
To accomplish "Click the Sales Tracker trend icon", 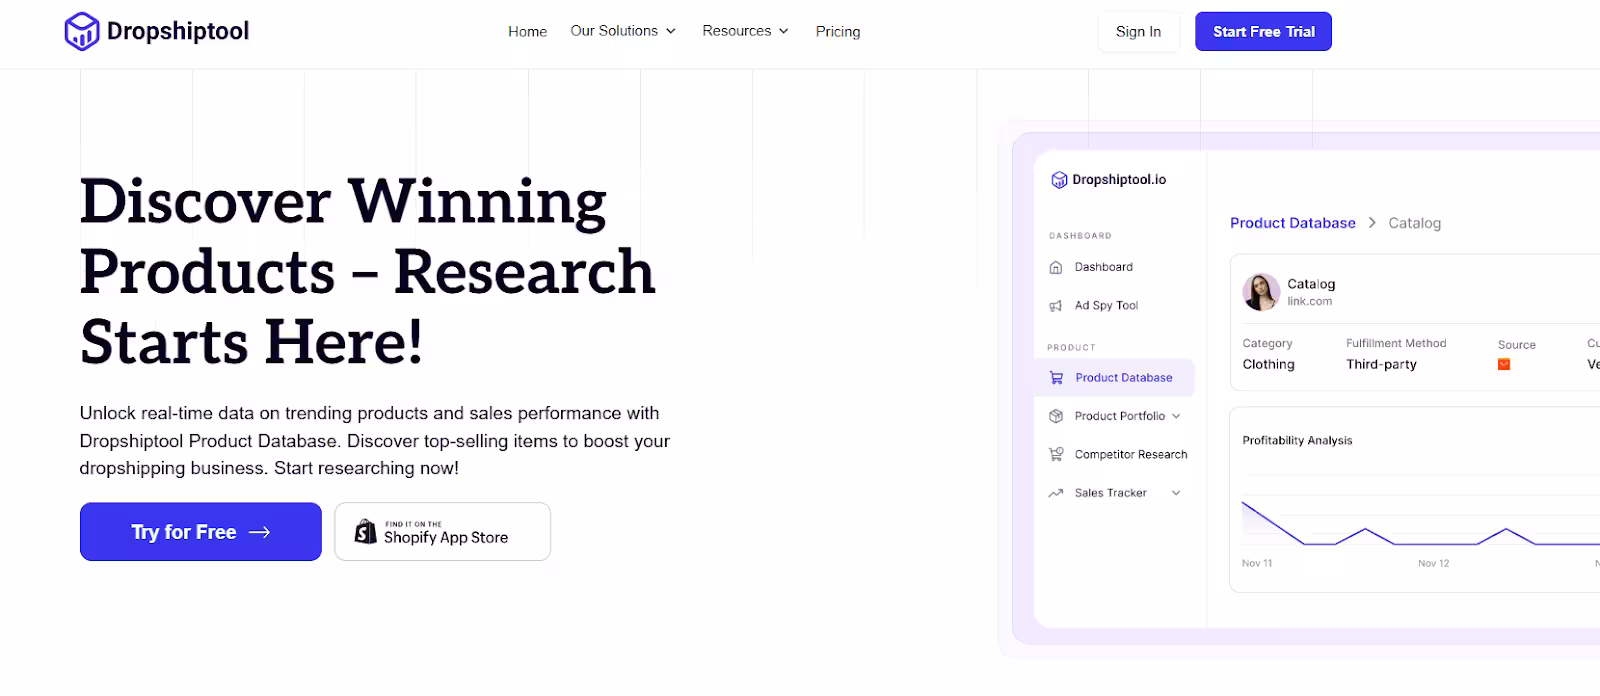I will pyautogui.click(x=1056, y=493).
